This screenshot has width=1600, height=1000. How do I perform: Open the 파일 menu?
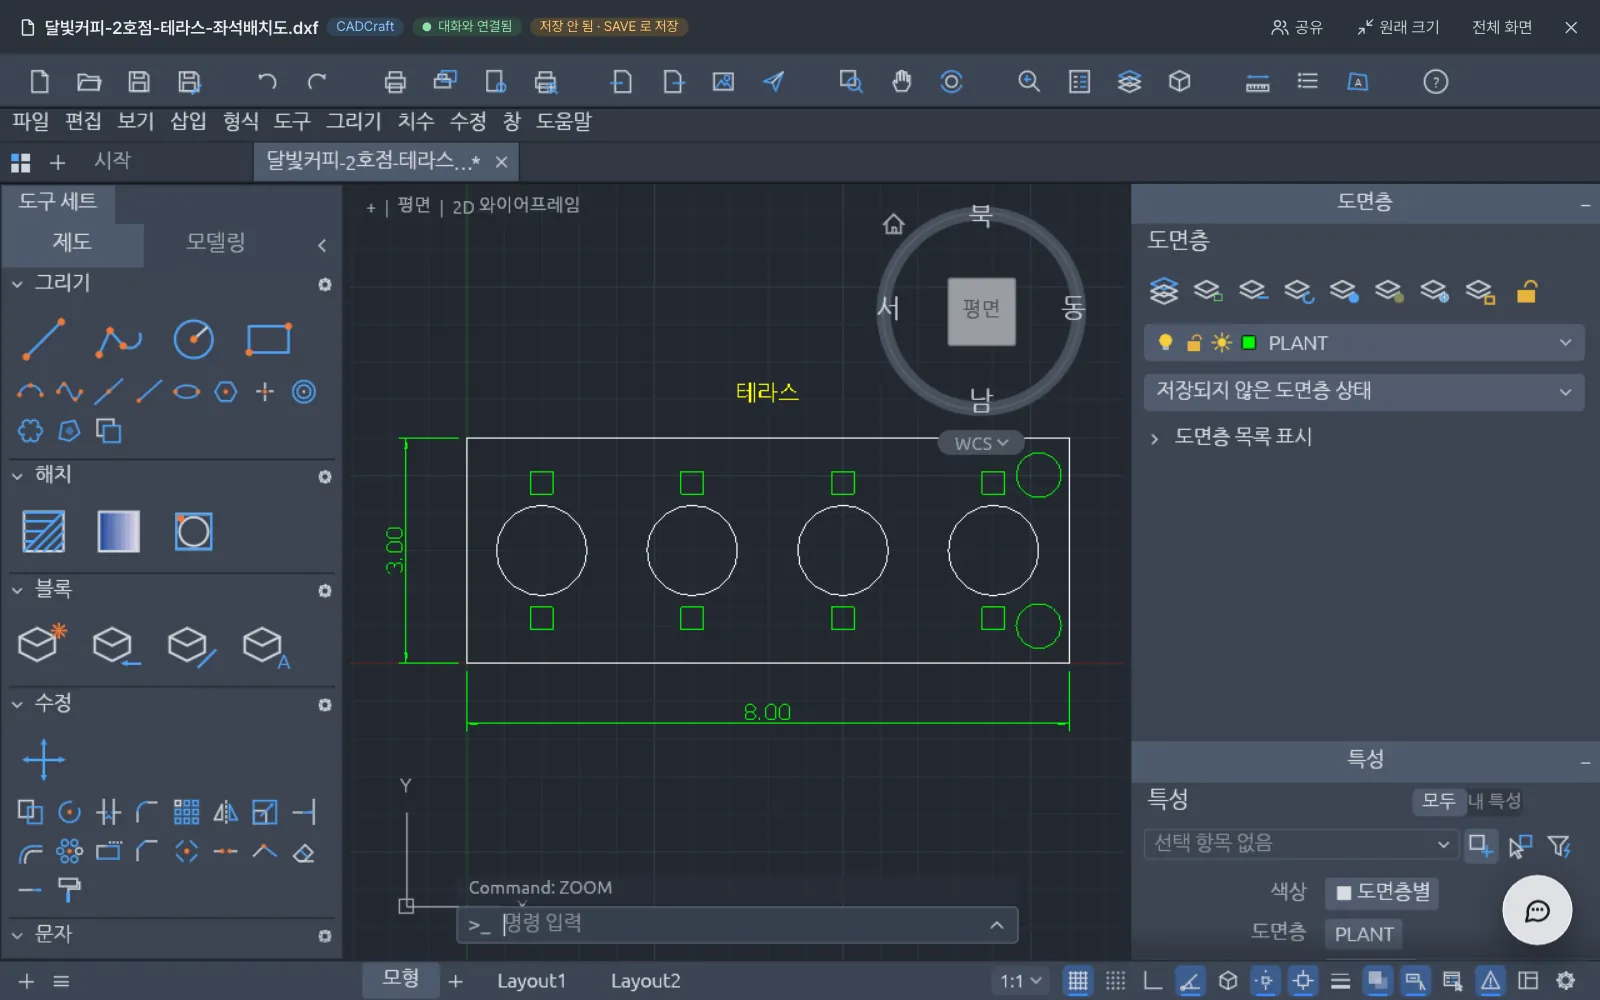(31, 121)
